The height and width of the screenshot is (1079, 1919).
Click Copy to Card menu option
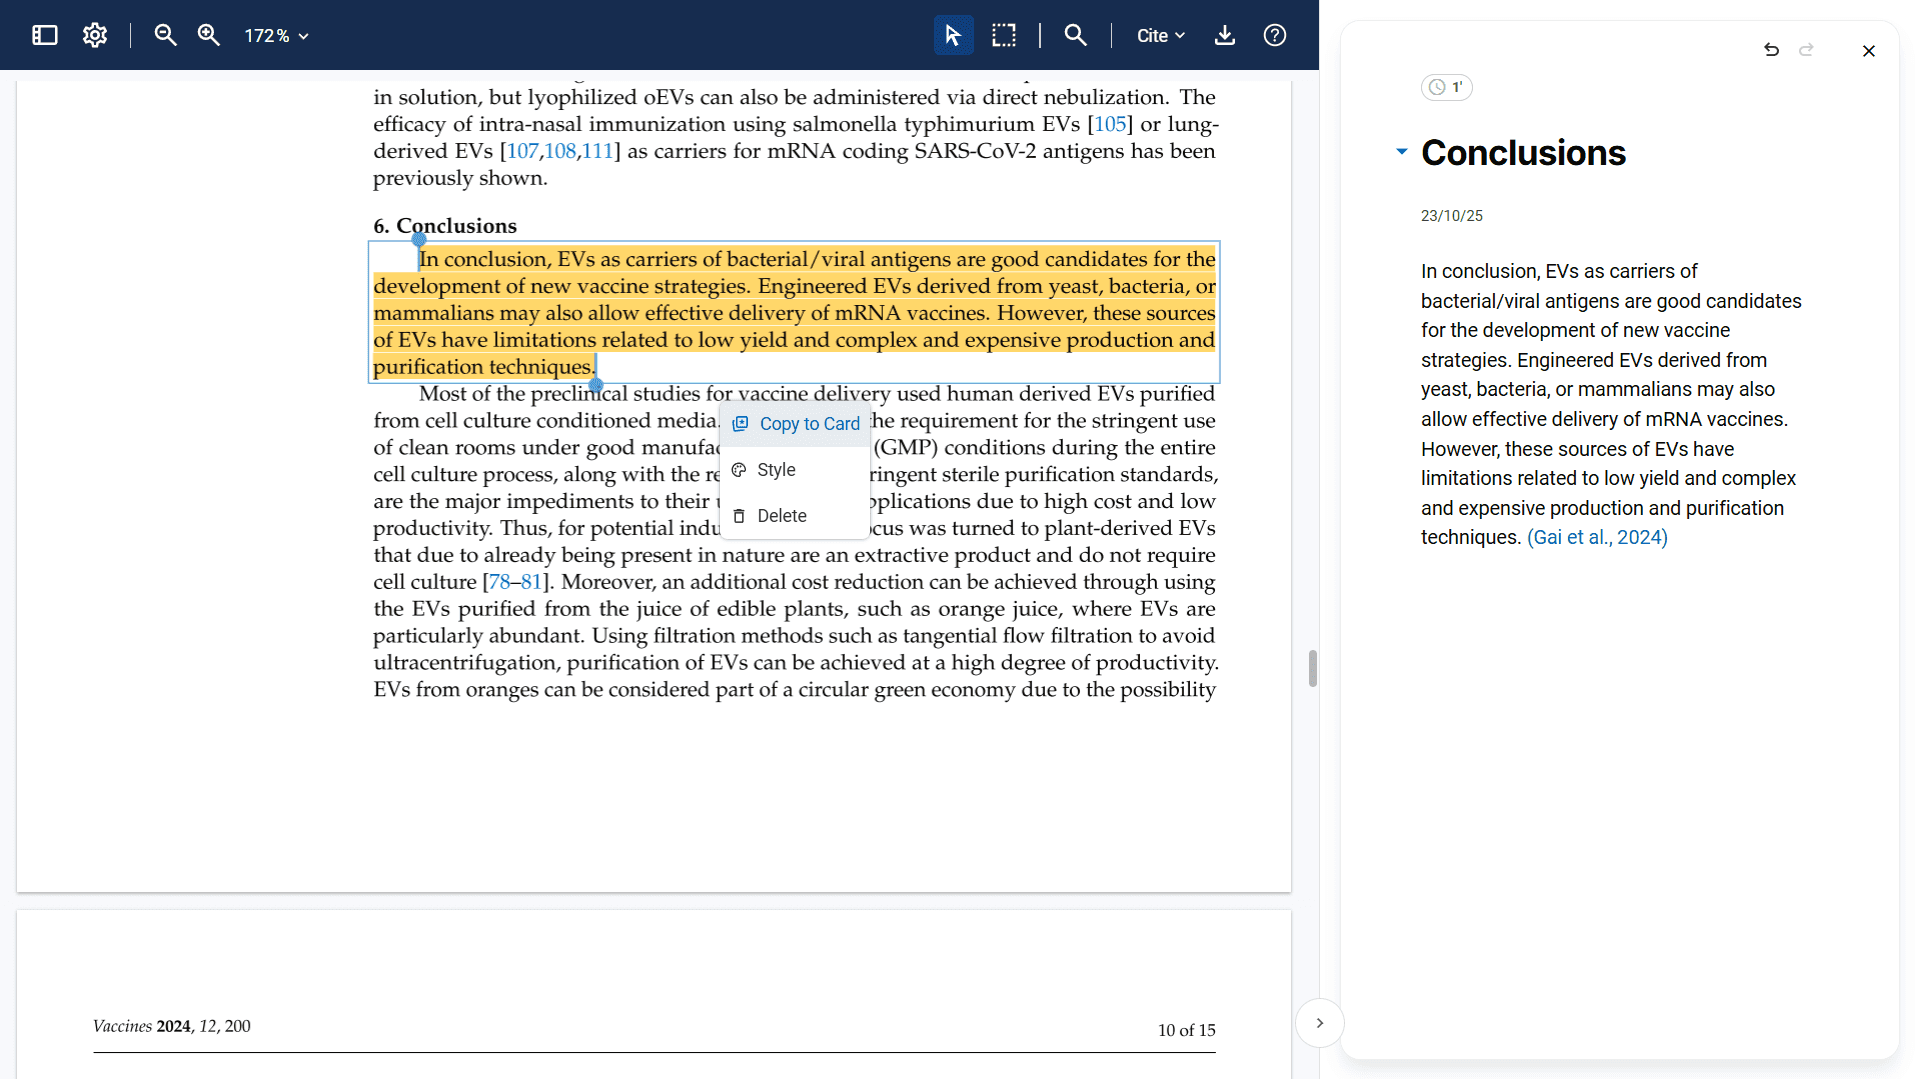pyautogui.click(x=796, y=424)
